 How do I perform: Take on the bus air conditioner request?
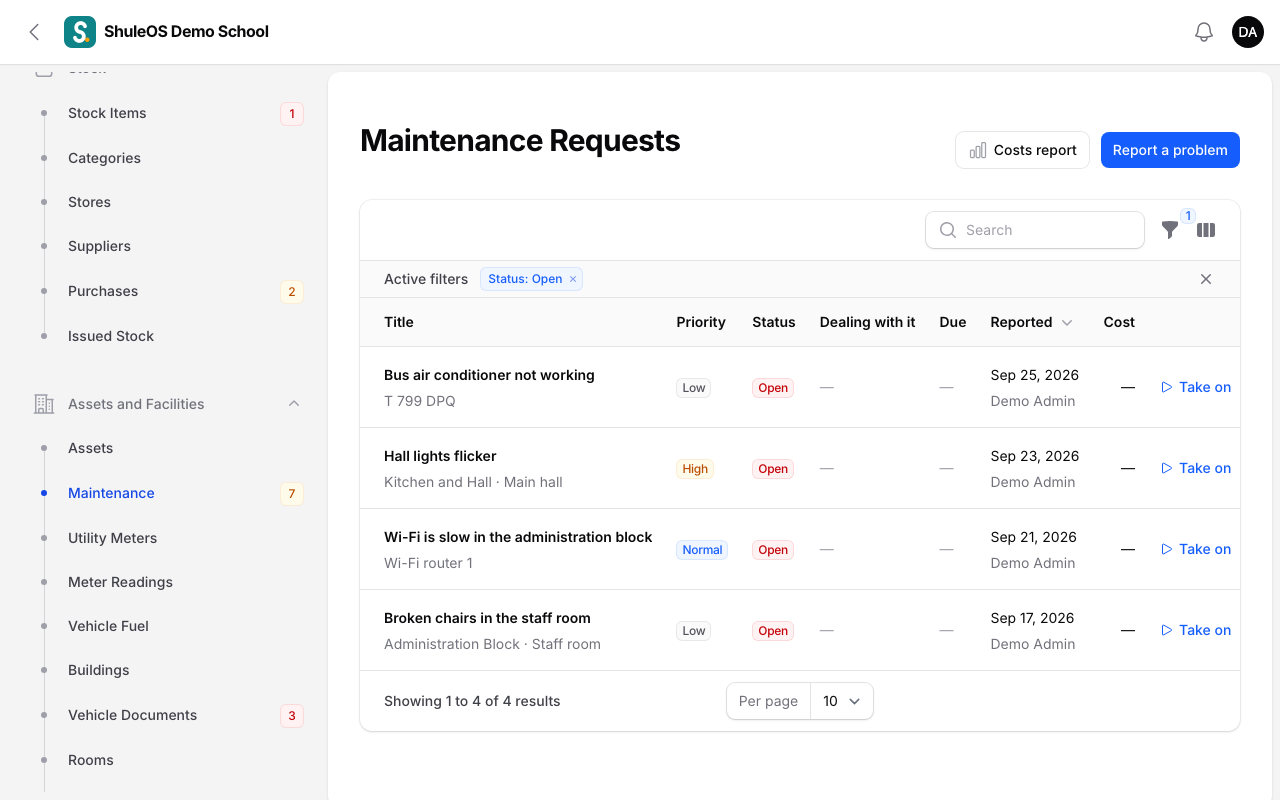coord(1196,387)
